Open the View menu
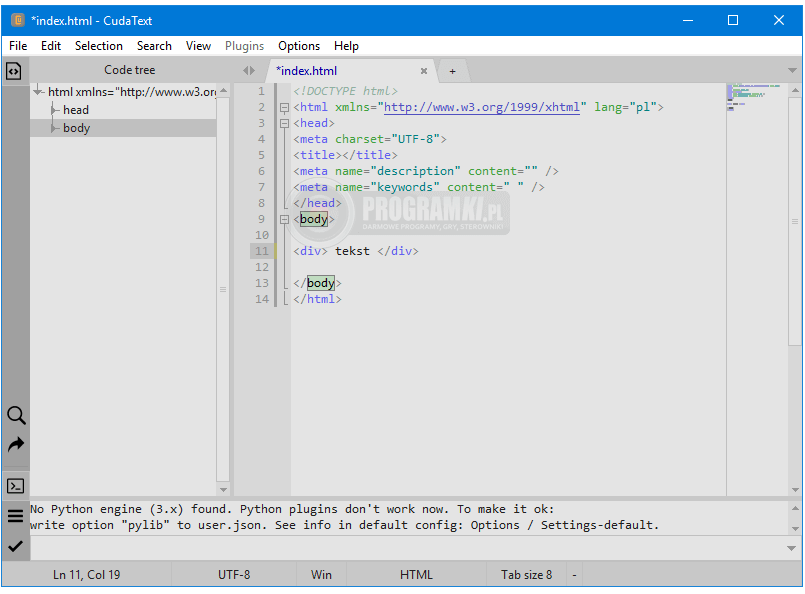 (x=198, y=46)
